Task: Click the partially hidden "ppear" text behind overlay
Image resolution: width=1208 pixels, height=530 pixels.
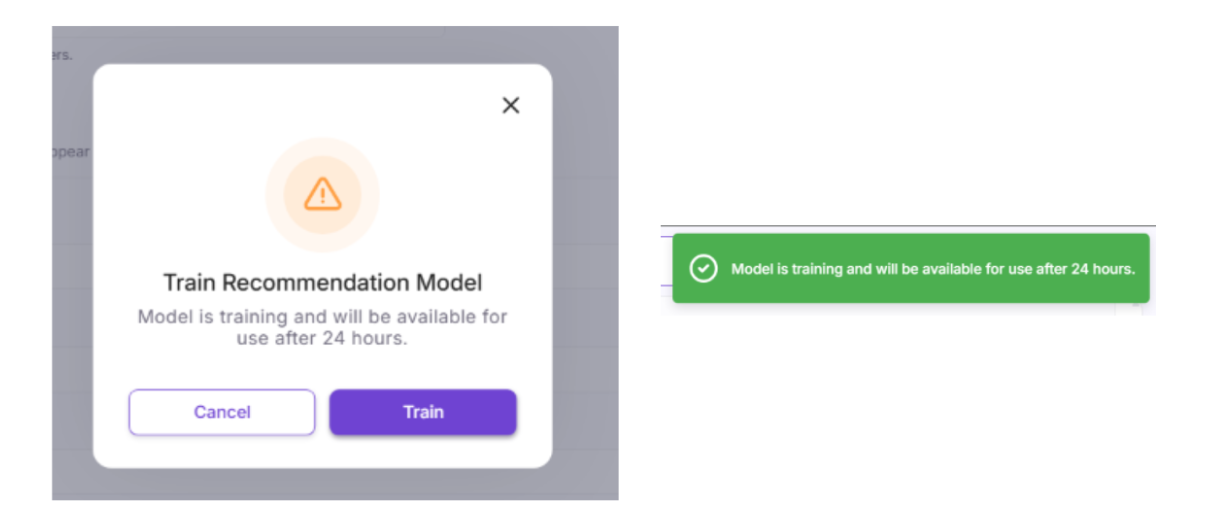Action: [70, 152]
